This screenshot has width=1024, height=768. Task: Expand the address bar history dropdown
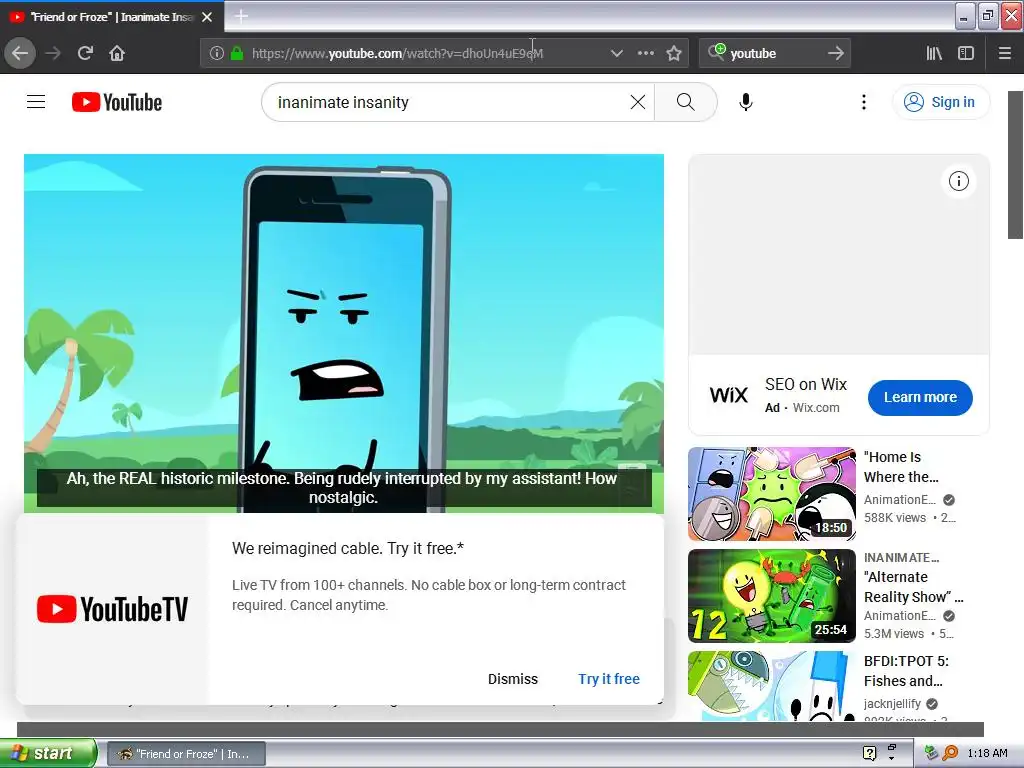click(616, 53)
